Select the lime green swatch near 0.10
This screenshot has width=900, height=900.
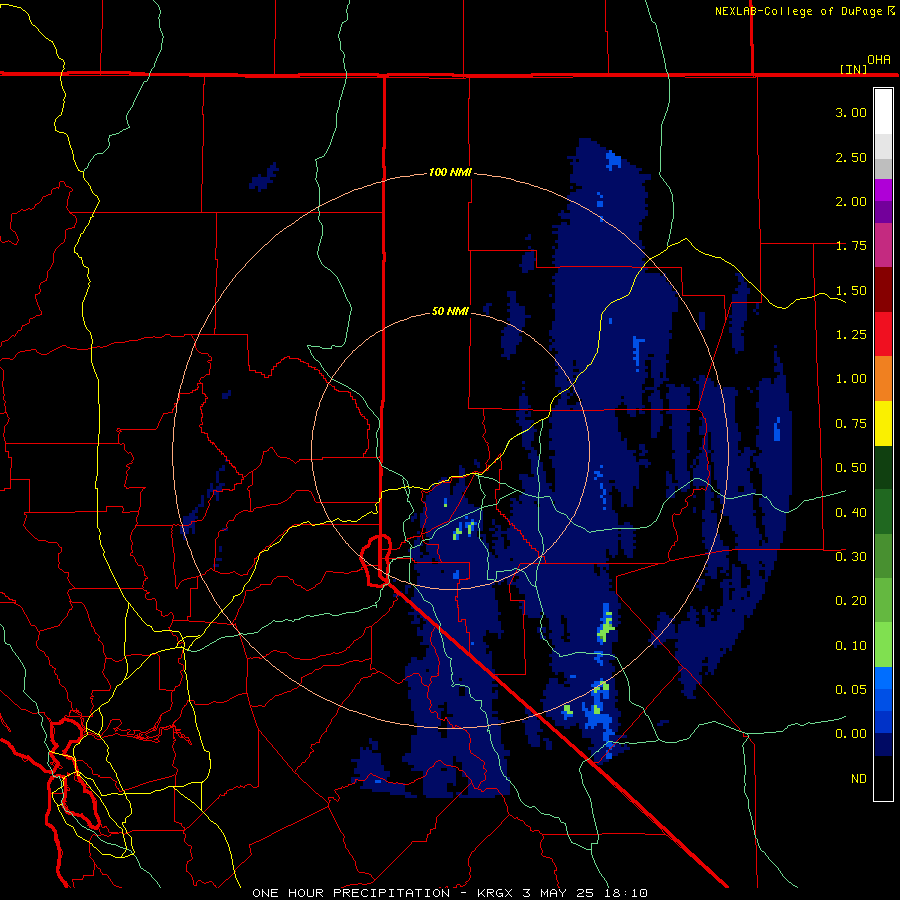[x=883, y=645]
